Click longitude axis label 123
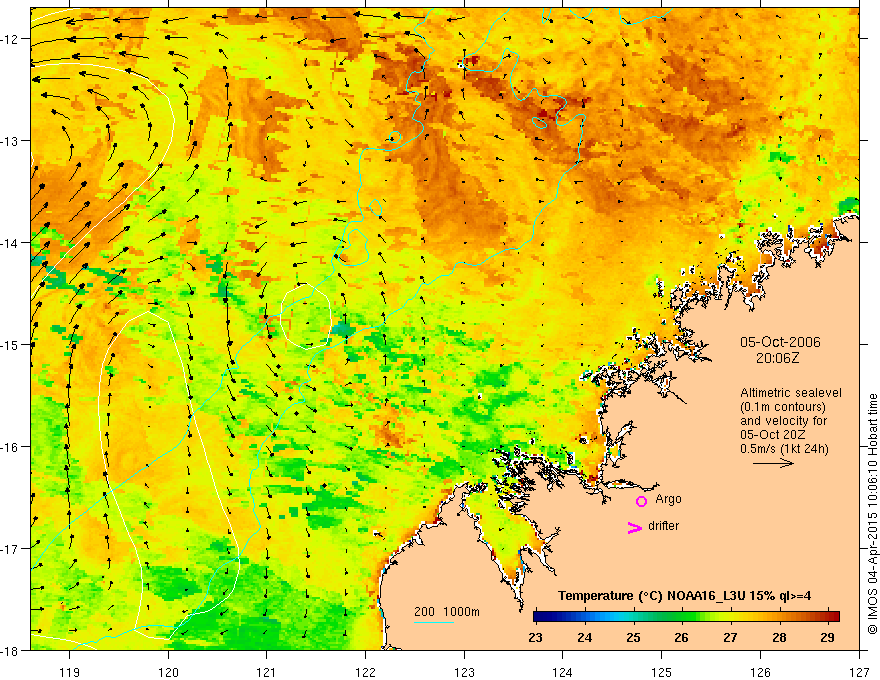Viewport: 880px width, 680px height. point(464,672)
